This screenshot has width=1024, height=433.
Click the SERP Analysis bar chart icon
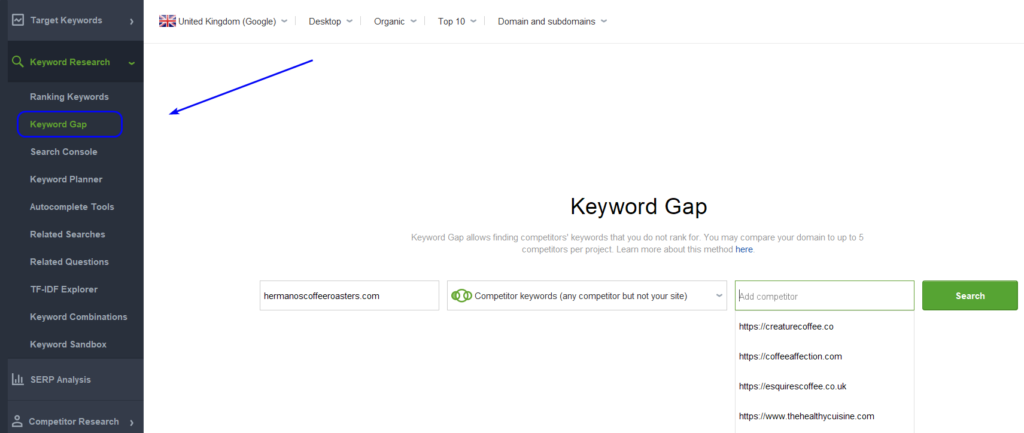pos(18,379)
